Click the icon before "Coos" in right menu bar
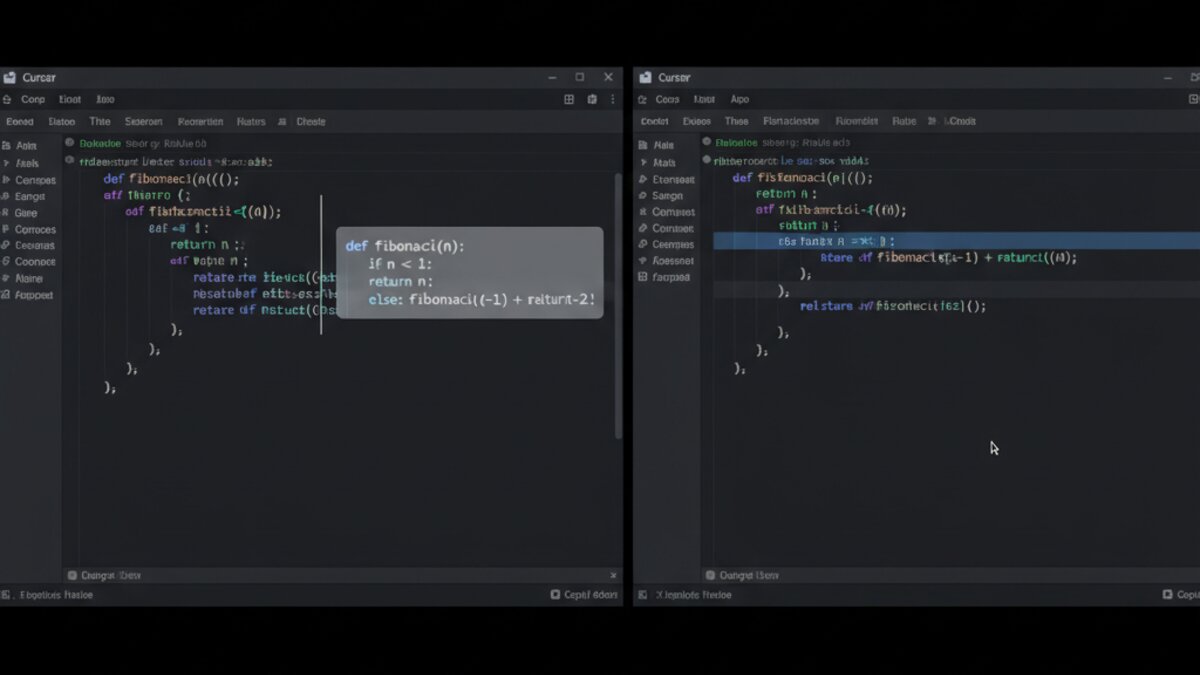 pyautogui.click(x=644, y=99)
